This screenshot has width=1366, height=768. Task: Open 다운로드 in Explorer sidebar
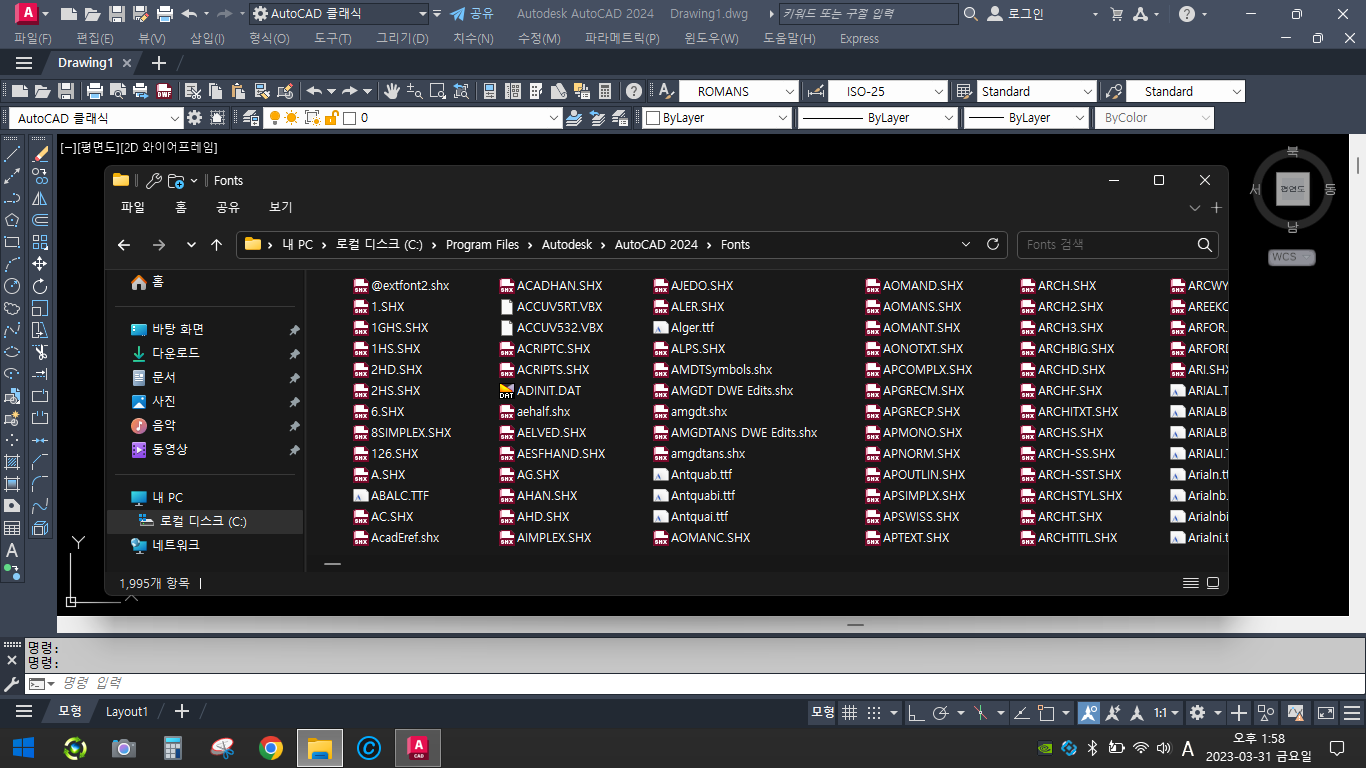175,353
